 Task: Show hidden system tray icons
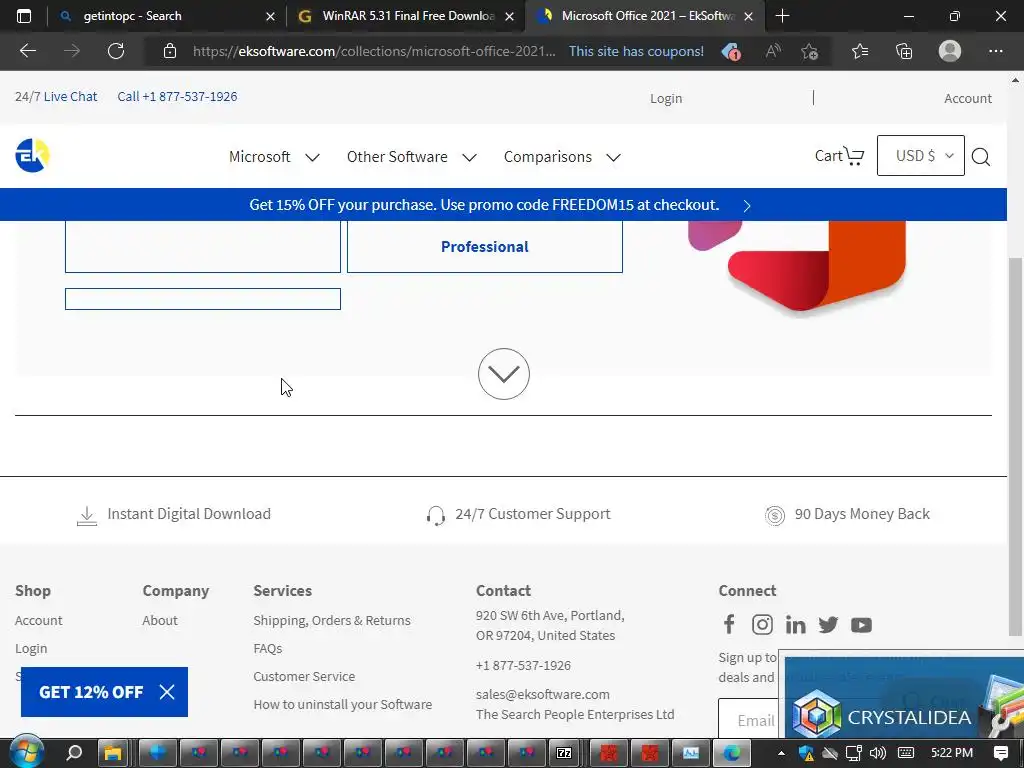pos(781,753)
